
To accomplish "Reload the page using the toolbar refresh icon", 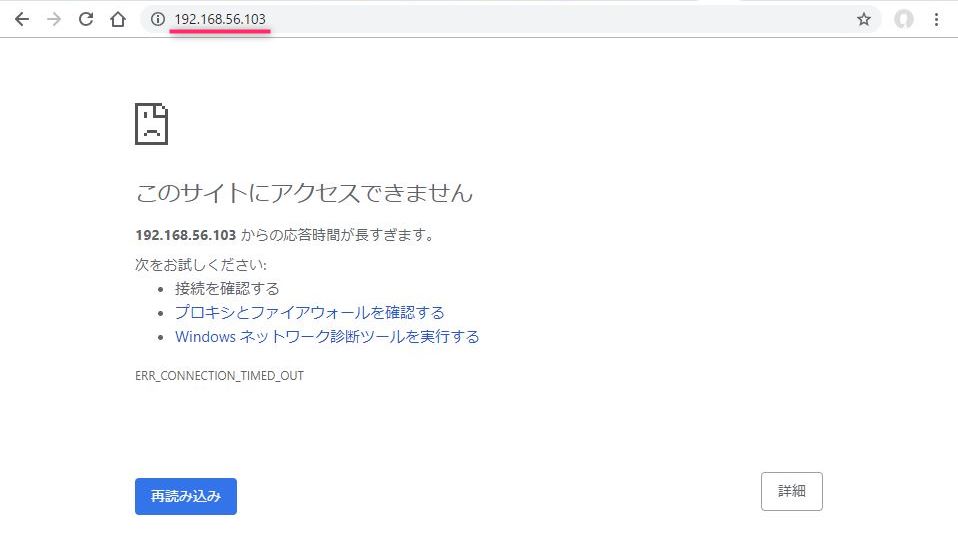I will pyautogui.click(x=86, y=19).
